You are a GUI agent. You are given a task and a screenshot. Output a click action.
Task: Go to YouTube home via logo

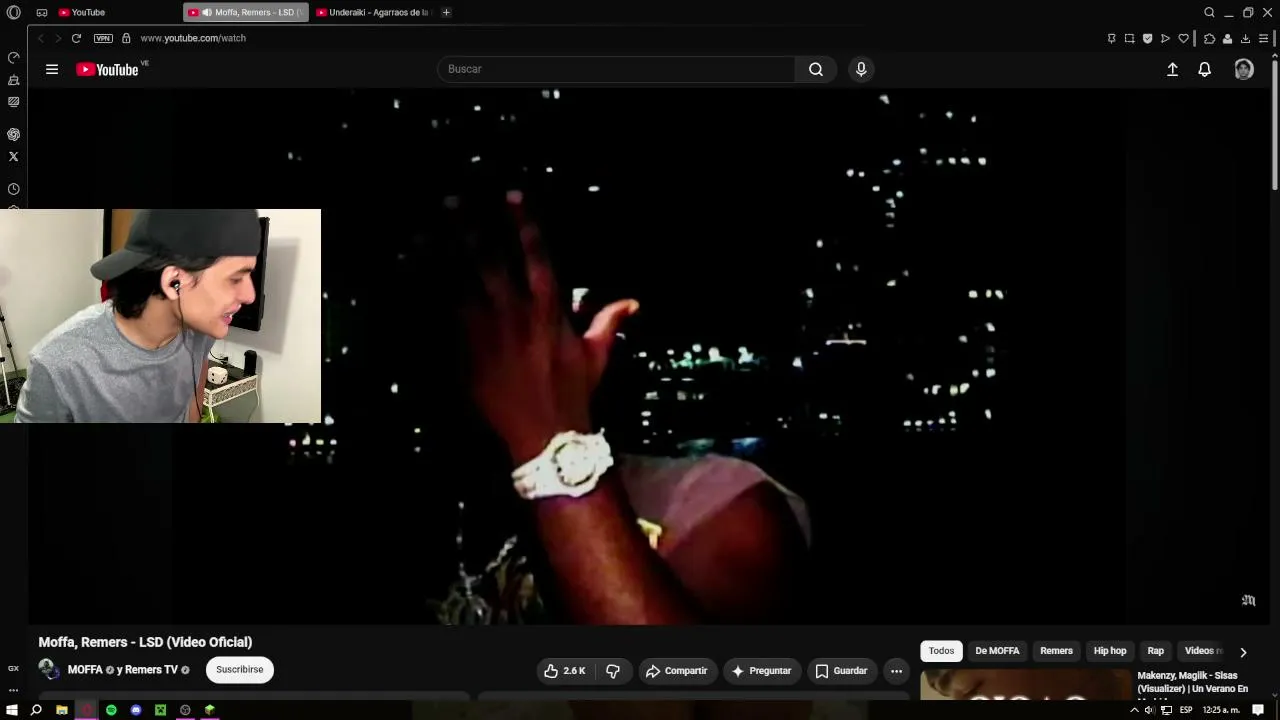107,69
